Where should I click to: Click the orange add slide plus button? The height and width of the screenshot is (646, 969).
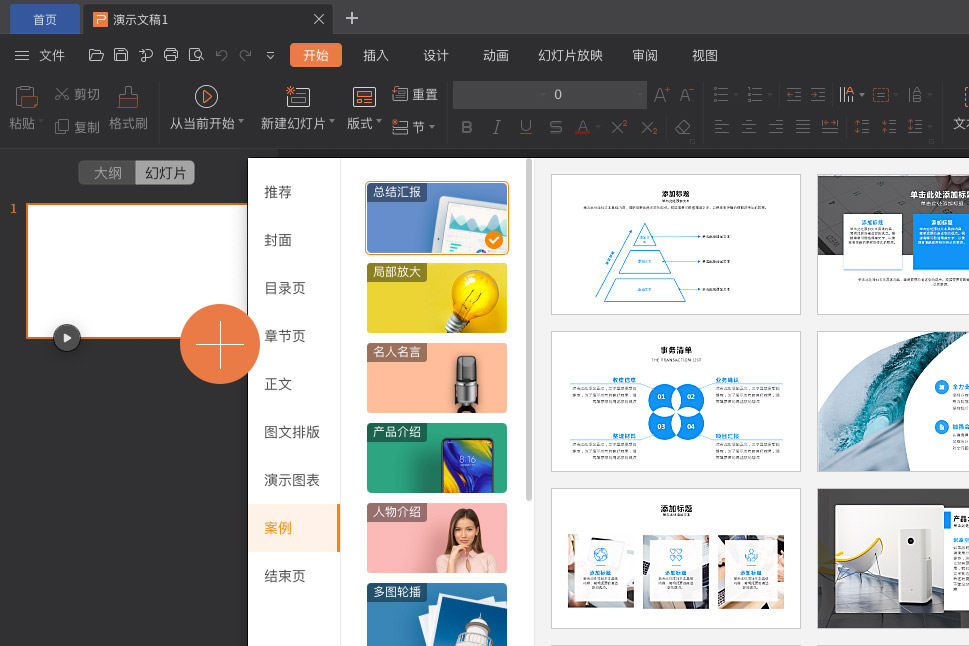220,344
